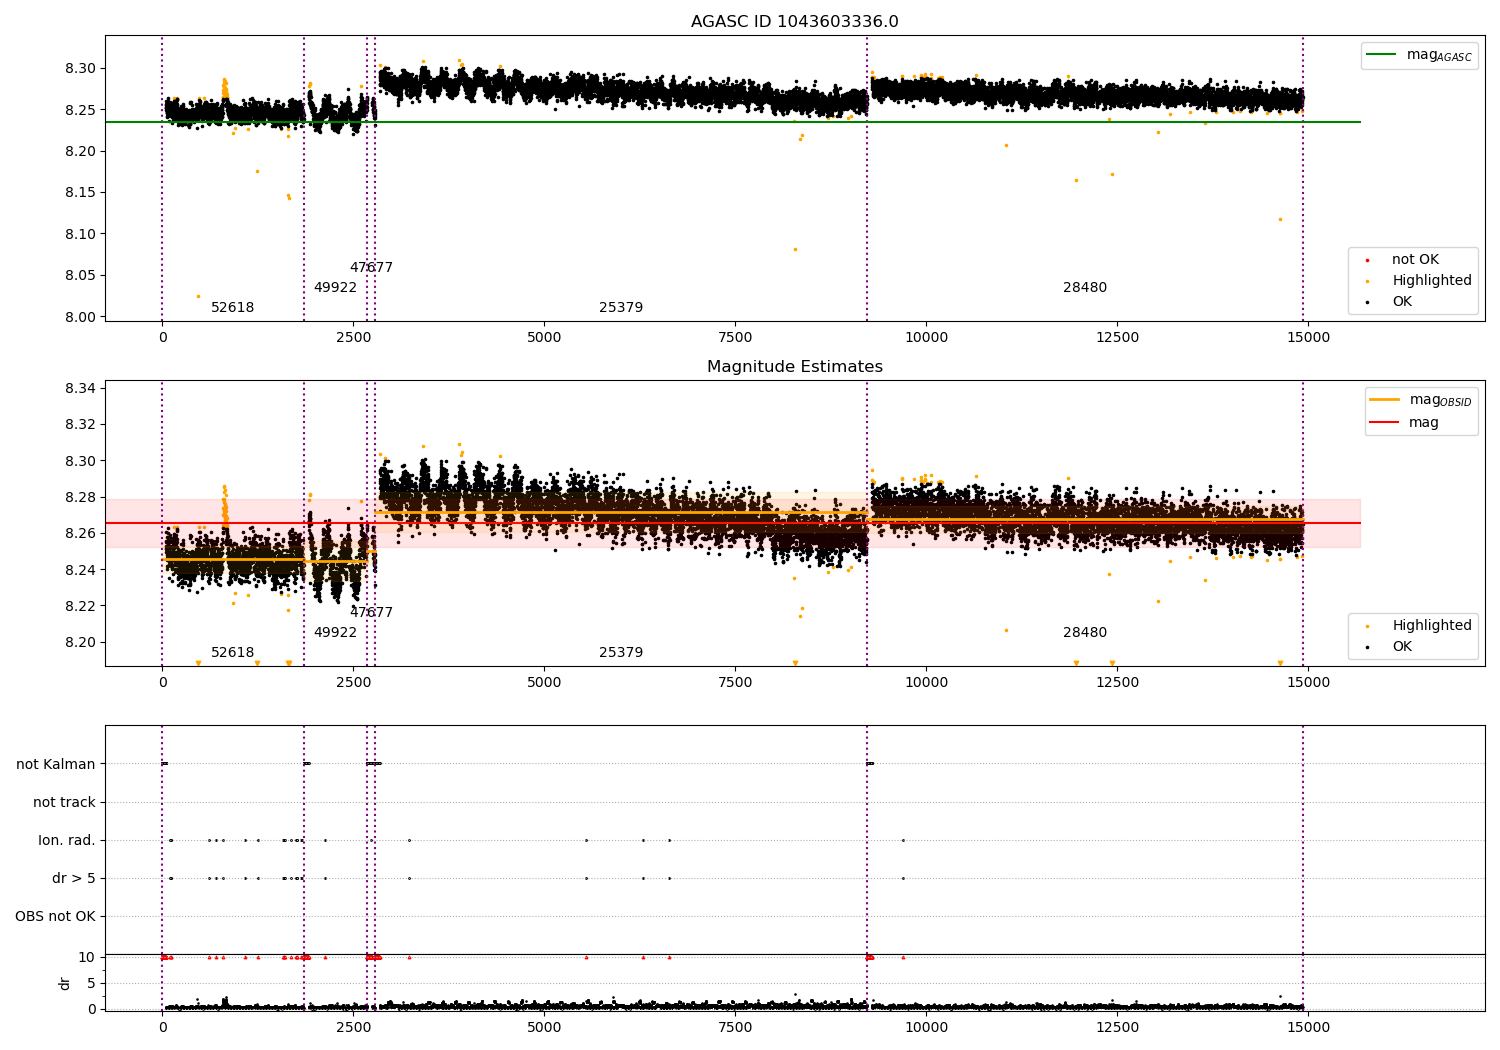
Task: Click the 8.05 tick on the top plot
Action: pyautogui.click(x=81, y=276)
